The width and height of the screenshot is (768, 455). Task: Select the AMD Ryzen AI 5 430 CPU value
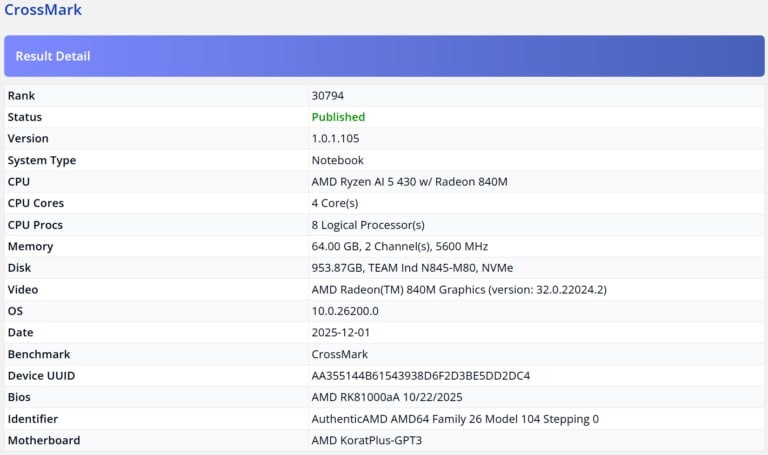coord(409,182)
